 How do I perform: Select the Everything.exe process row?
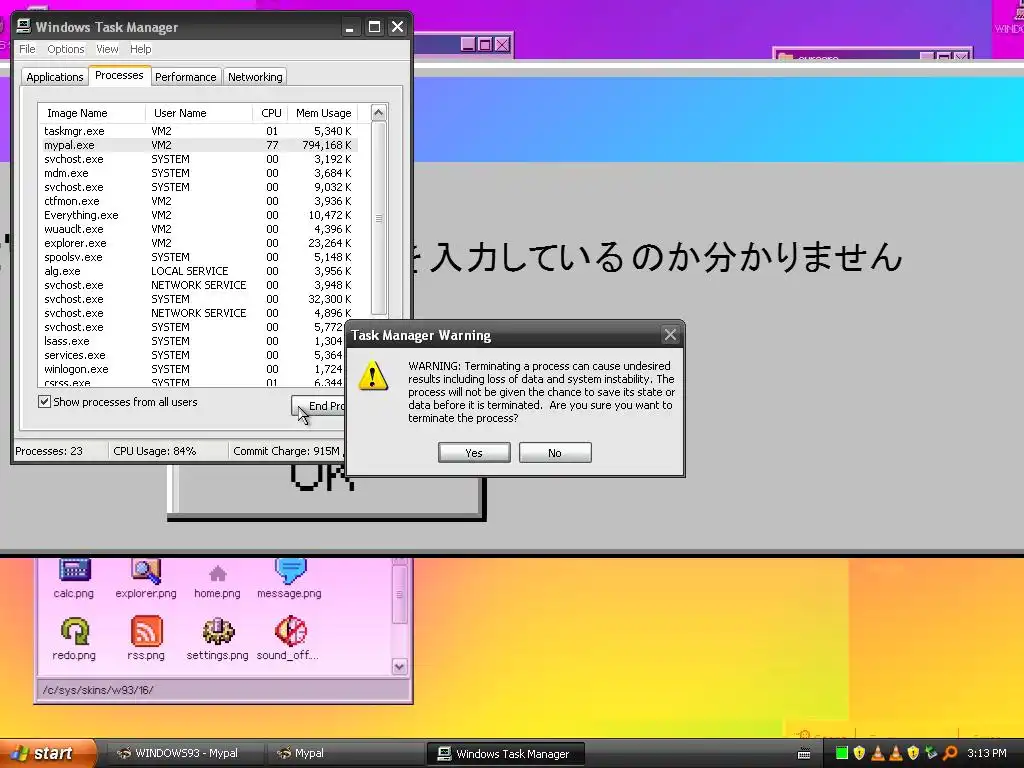[x=198, y=215]
